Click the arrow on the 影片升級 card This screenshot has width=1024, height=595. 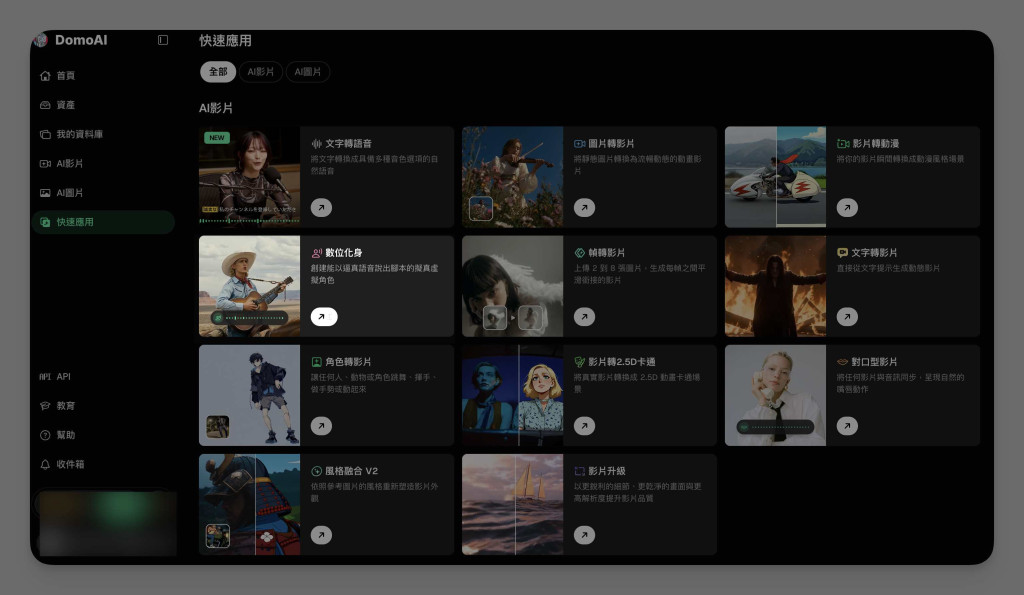pos(584,535)
